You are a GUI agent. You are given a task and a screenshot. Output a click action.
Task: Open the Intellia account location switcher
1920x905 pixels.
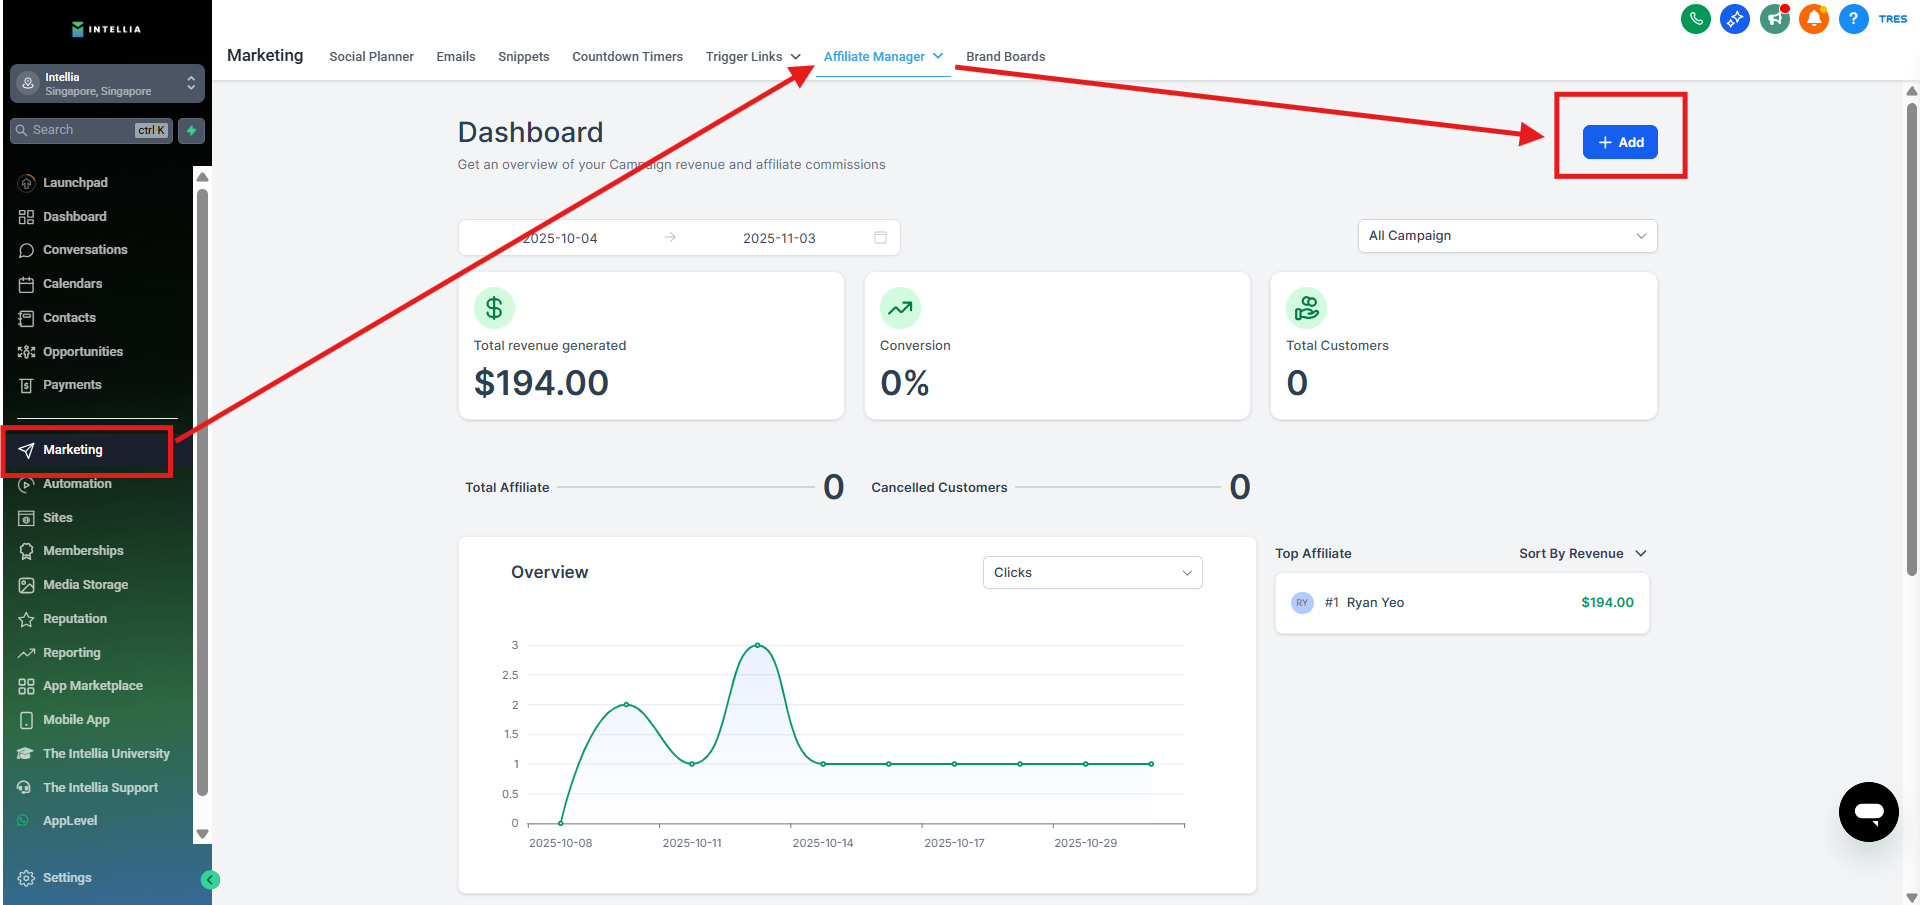click(x=107, y=84)
